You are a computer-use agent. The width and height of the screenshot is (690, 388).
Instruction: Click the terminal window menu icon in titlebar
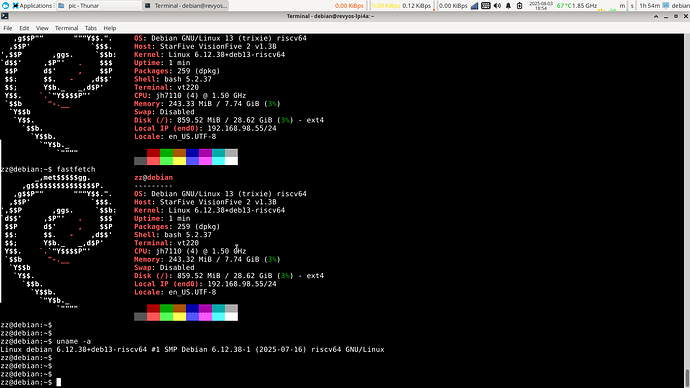[x=4, y=16]
